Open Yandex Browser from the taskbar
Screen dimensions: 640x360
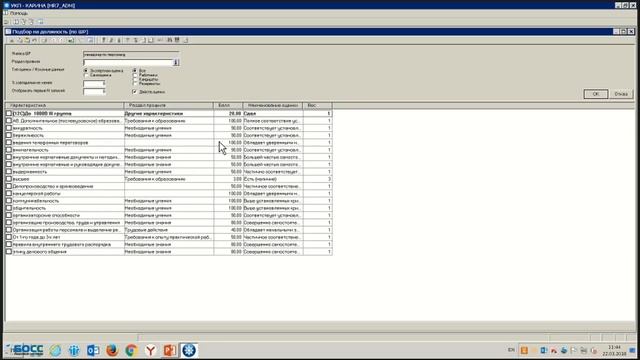(x=151, y=350)
